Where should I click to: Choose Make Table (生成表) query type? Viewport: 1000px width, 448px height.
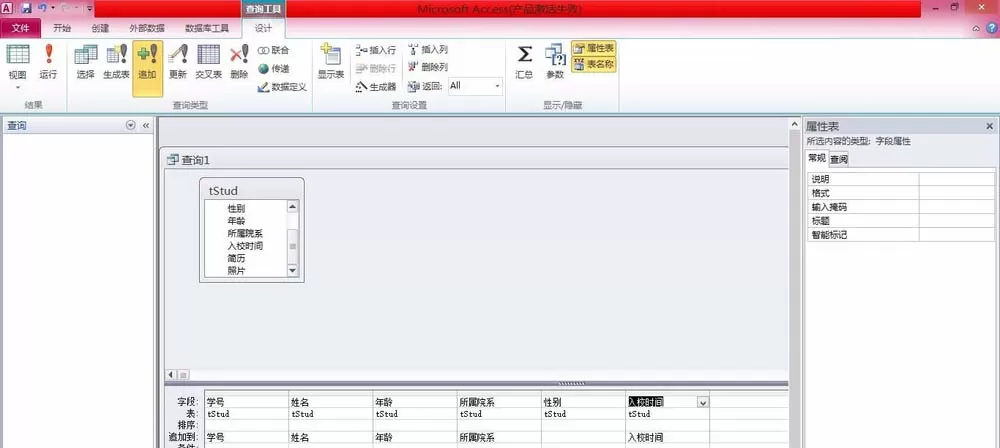pos(117,62)
